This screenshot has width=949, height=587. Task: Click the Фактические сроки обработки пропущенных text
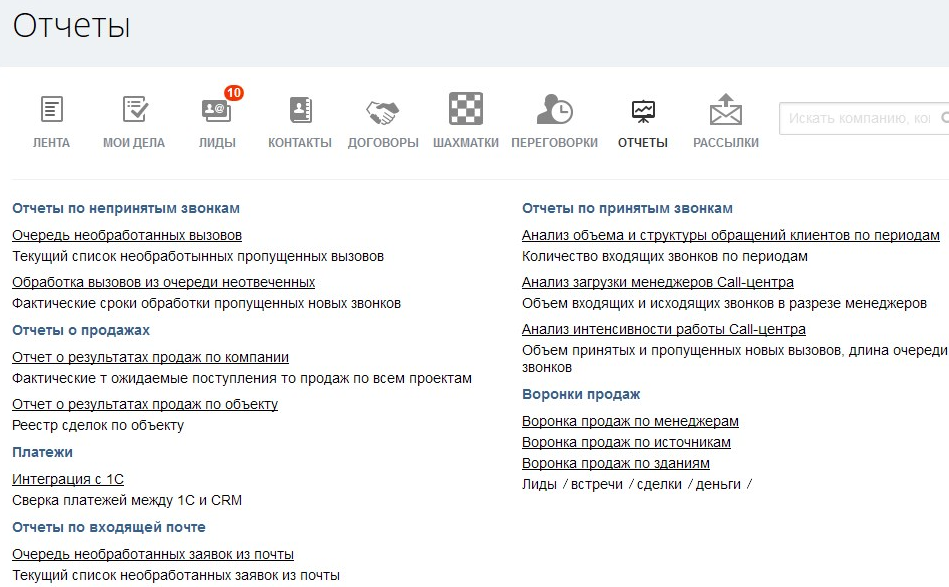tap(206, 304)
